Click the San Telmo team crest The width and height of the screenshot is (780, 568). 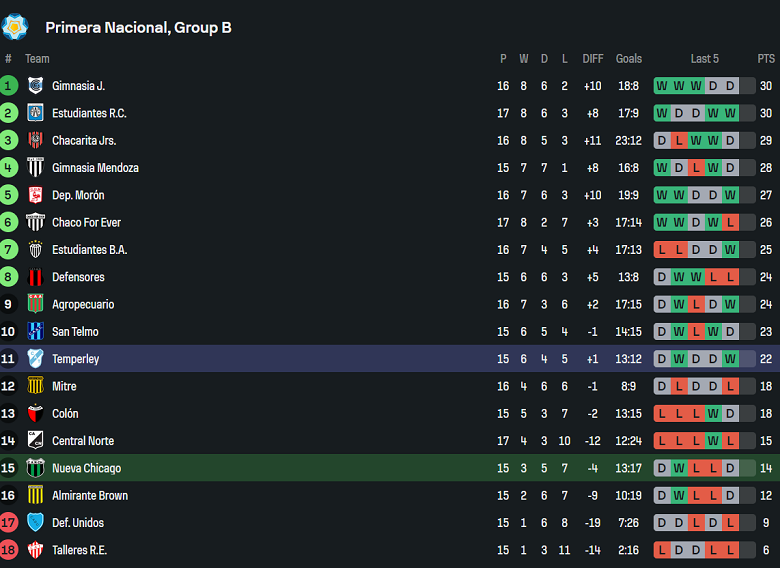click(36, 331)
